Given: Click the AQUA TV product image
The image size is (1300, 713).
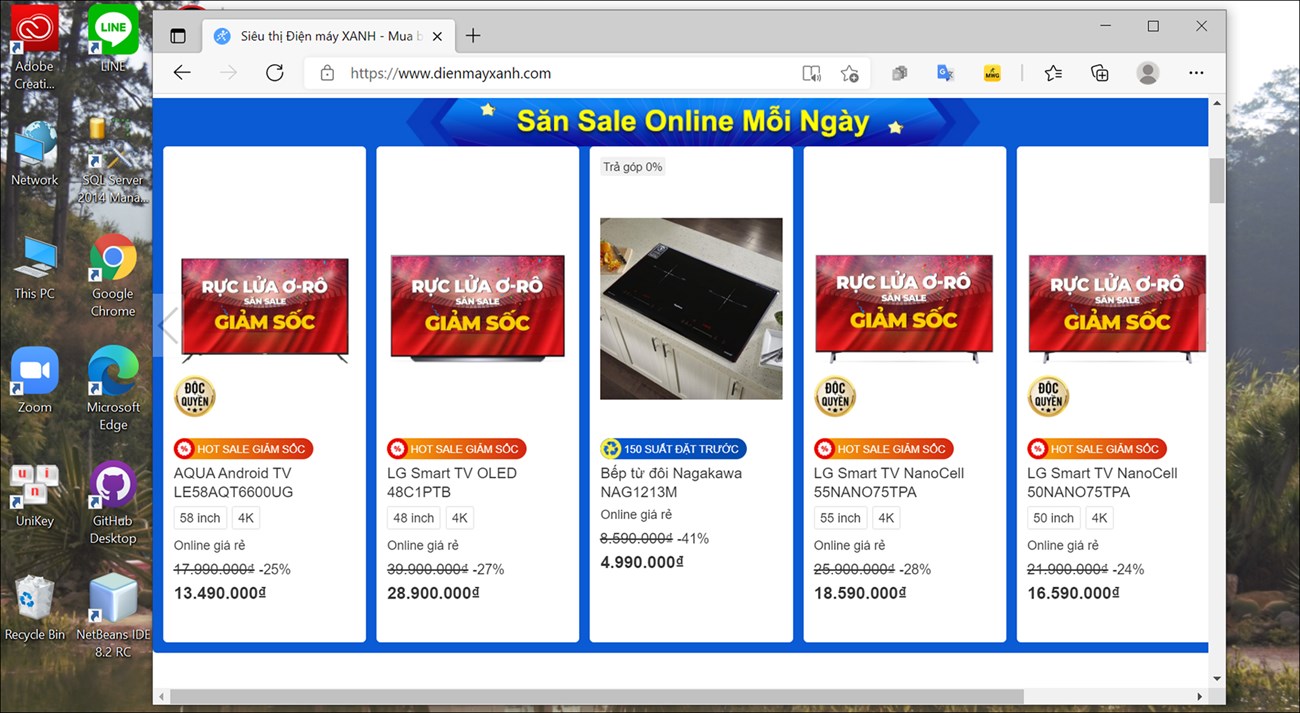Looking at the screenshot, I should click(x=265, y=310).
